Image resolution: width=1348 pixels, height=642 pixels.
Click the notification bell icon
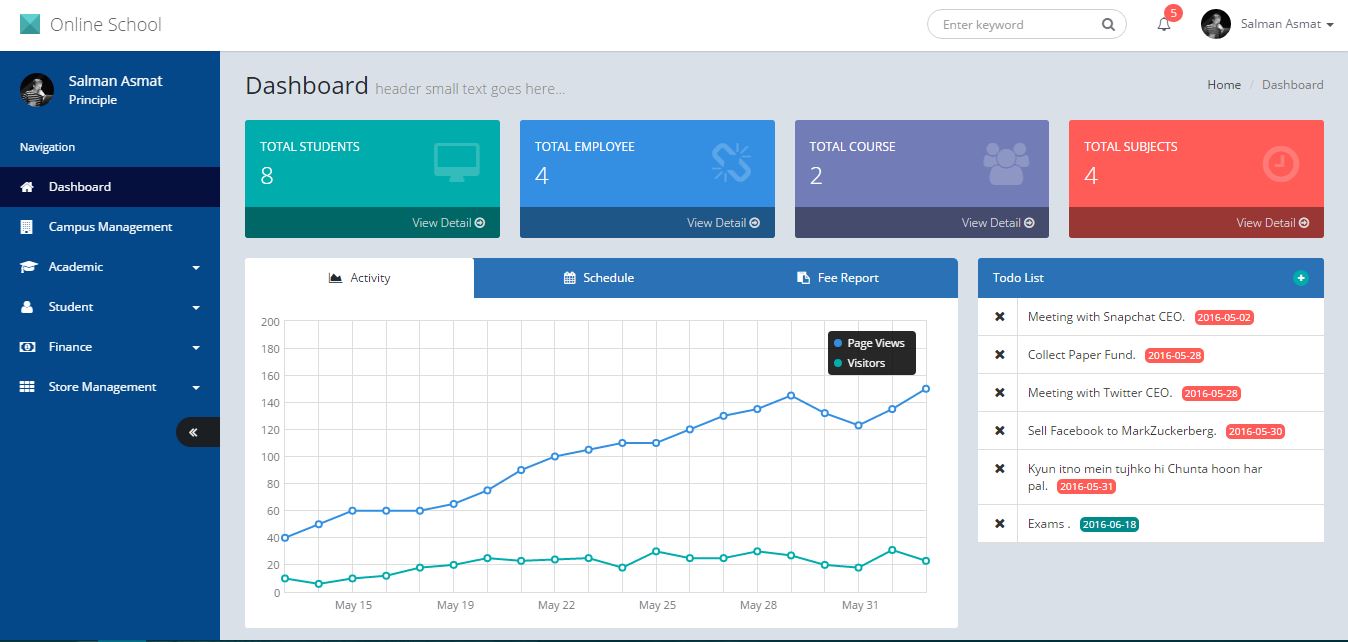pos(1163,25)
